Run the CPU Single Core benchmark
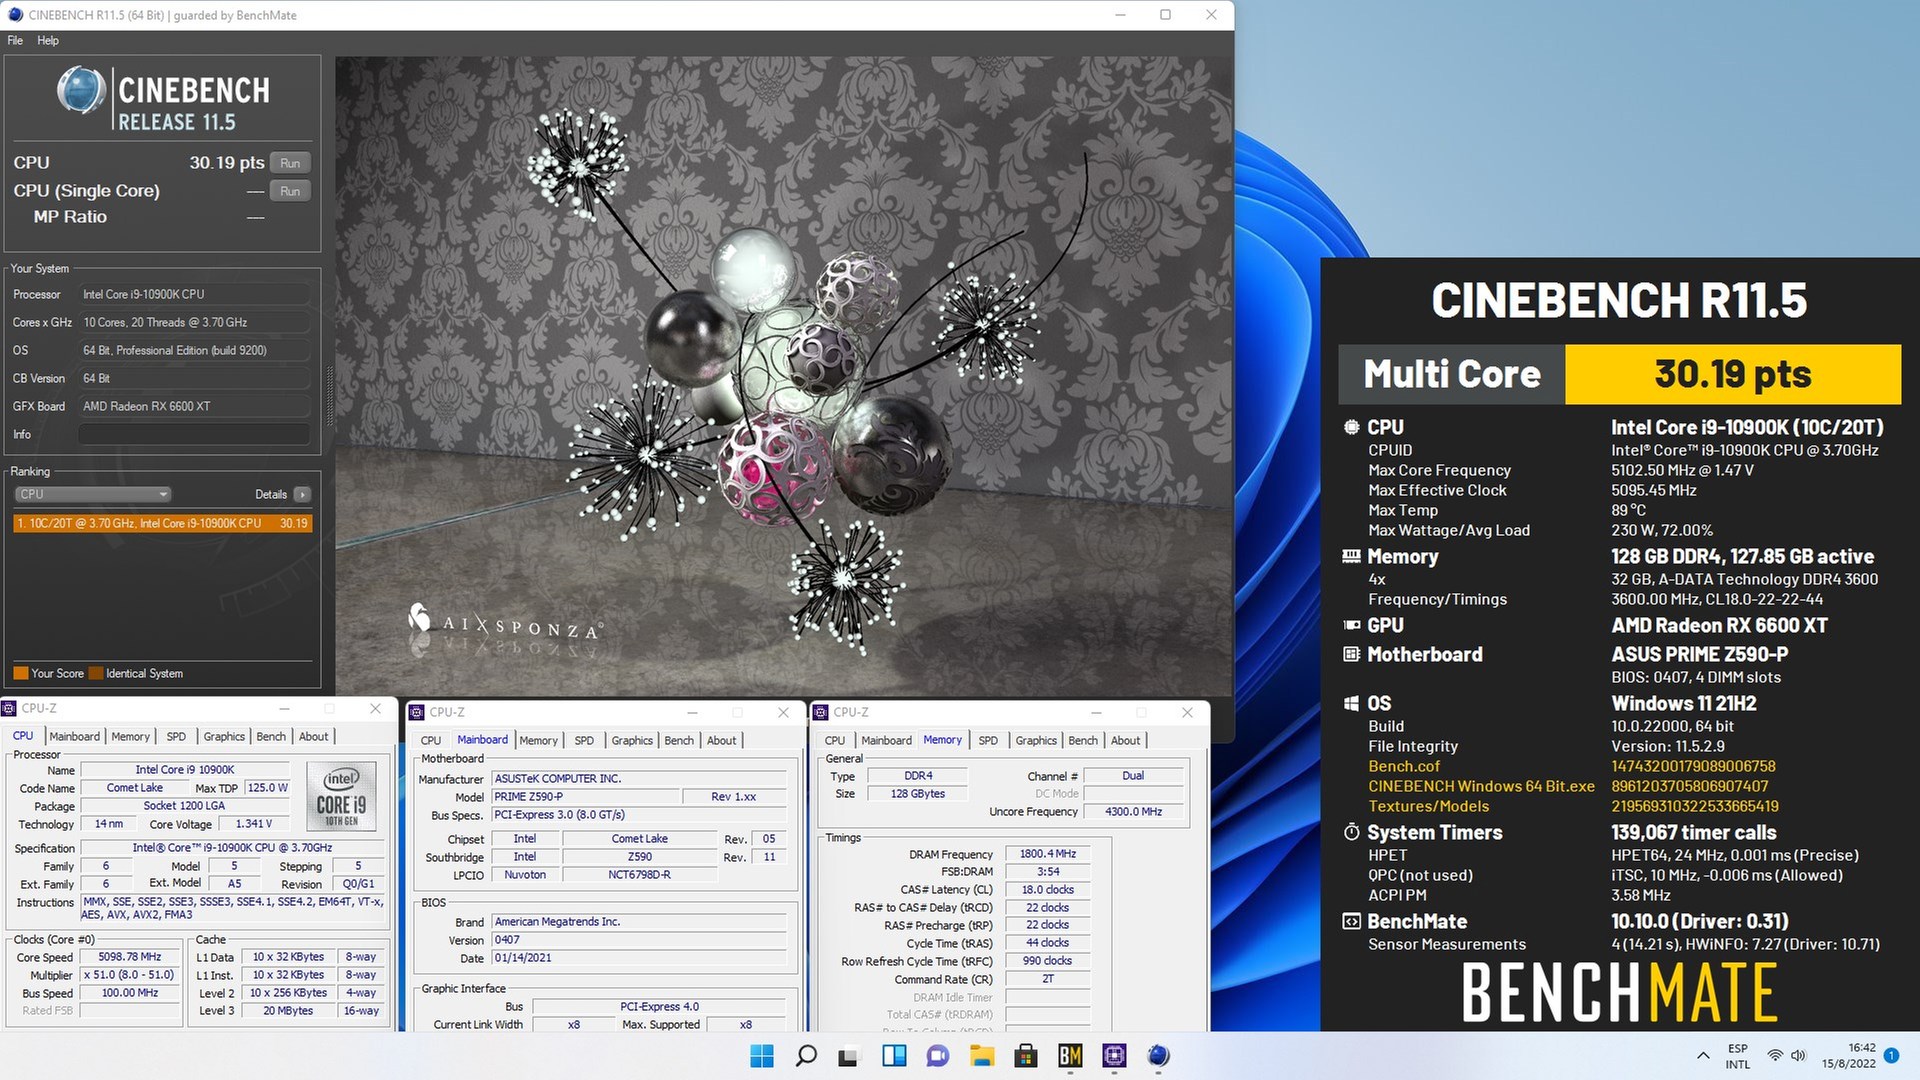The width and height of the screenshot is (1920, 1080). (290, 191)
